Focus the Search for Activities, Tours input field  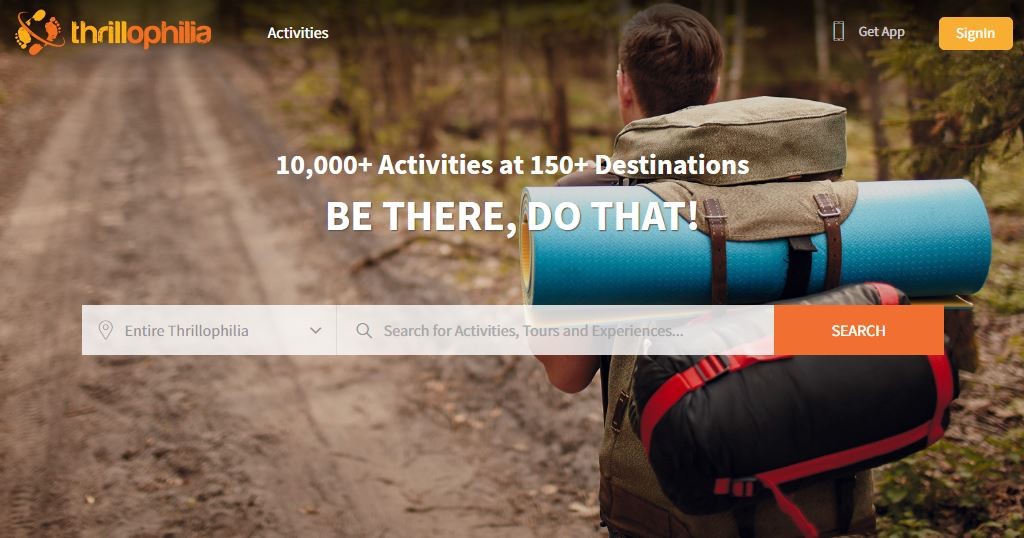click(x=555, y=330)
